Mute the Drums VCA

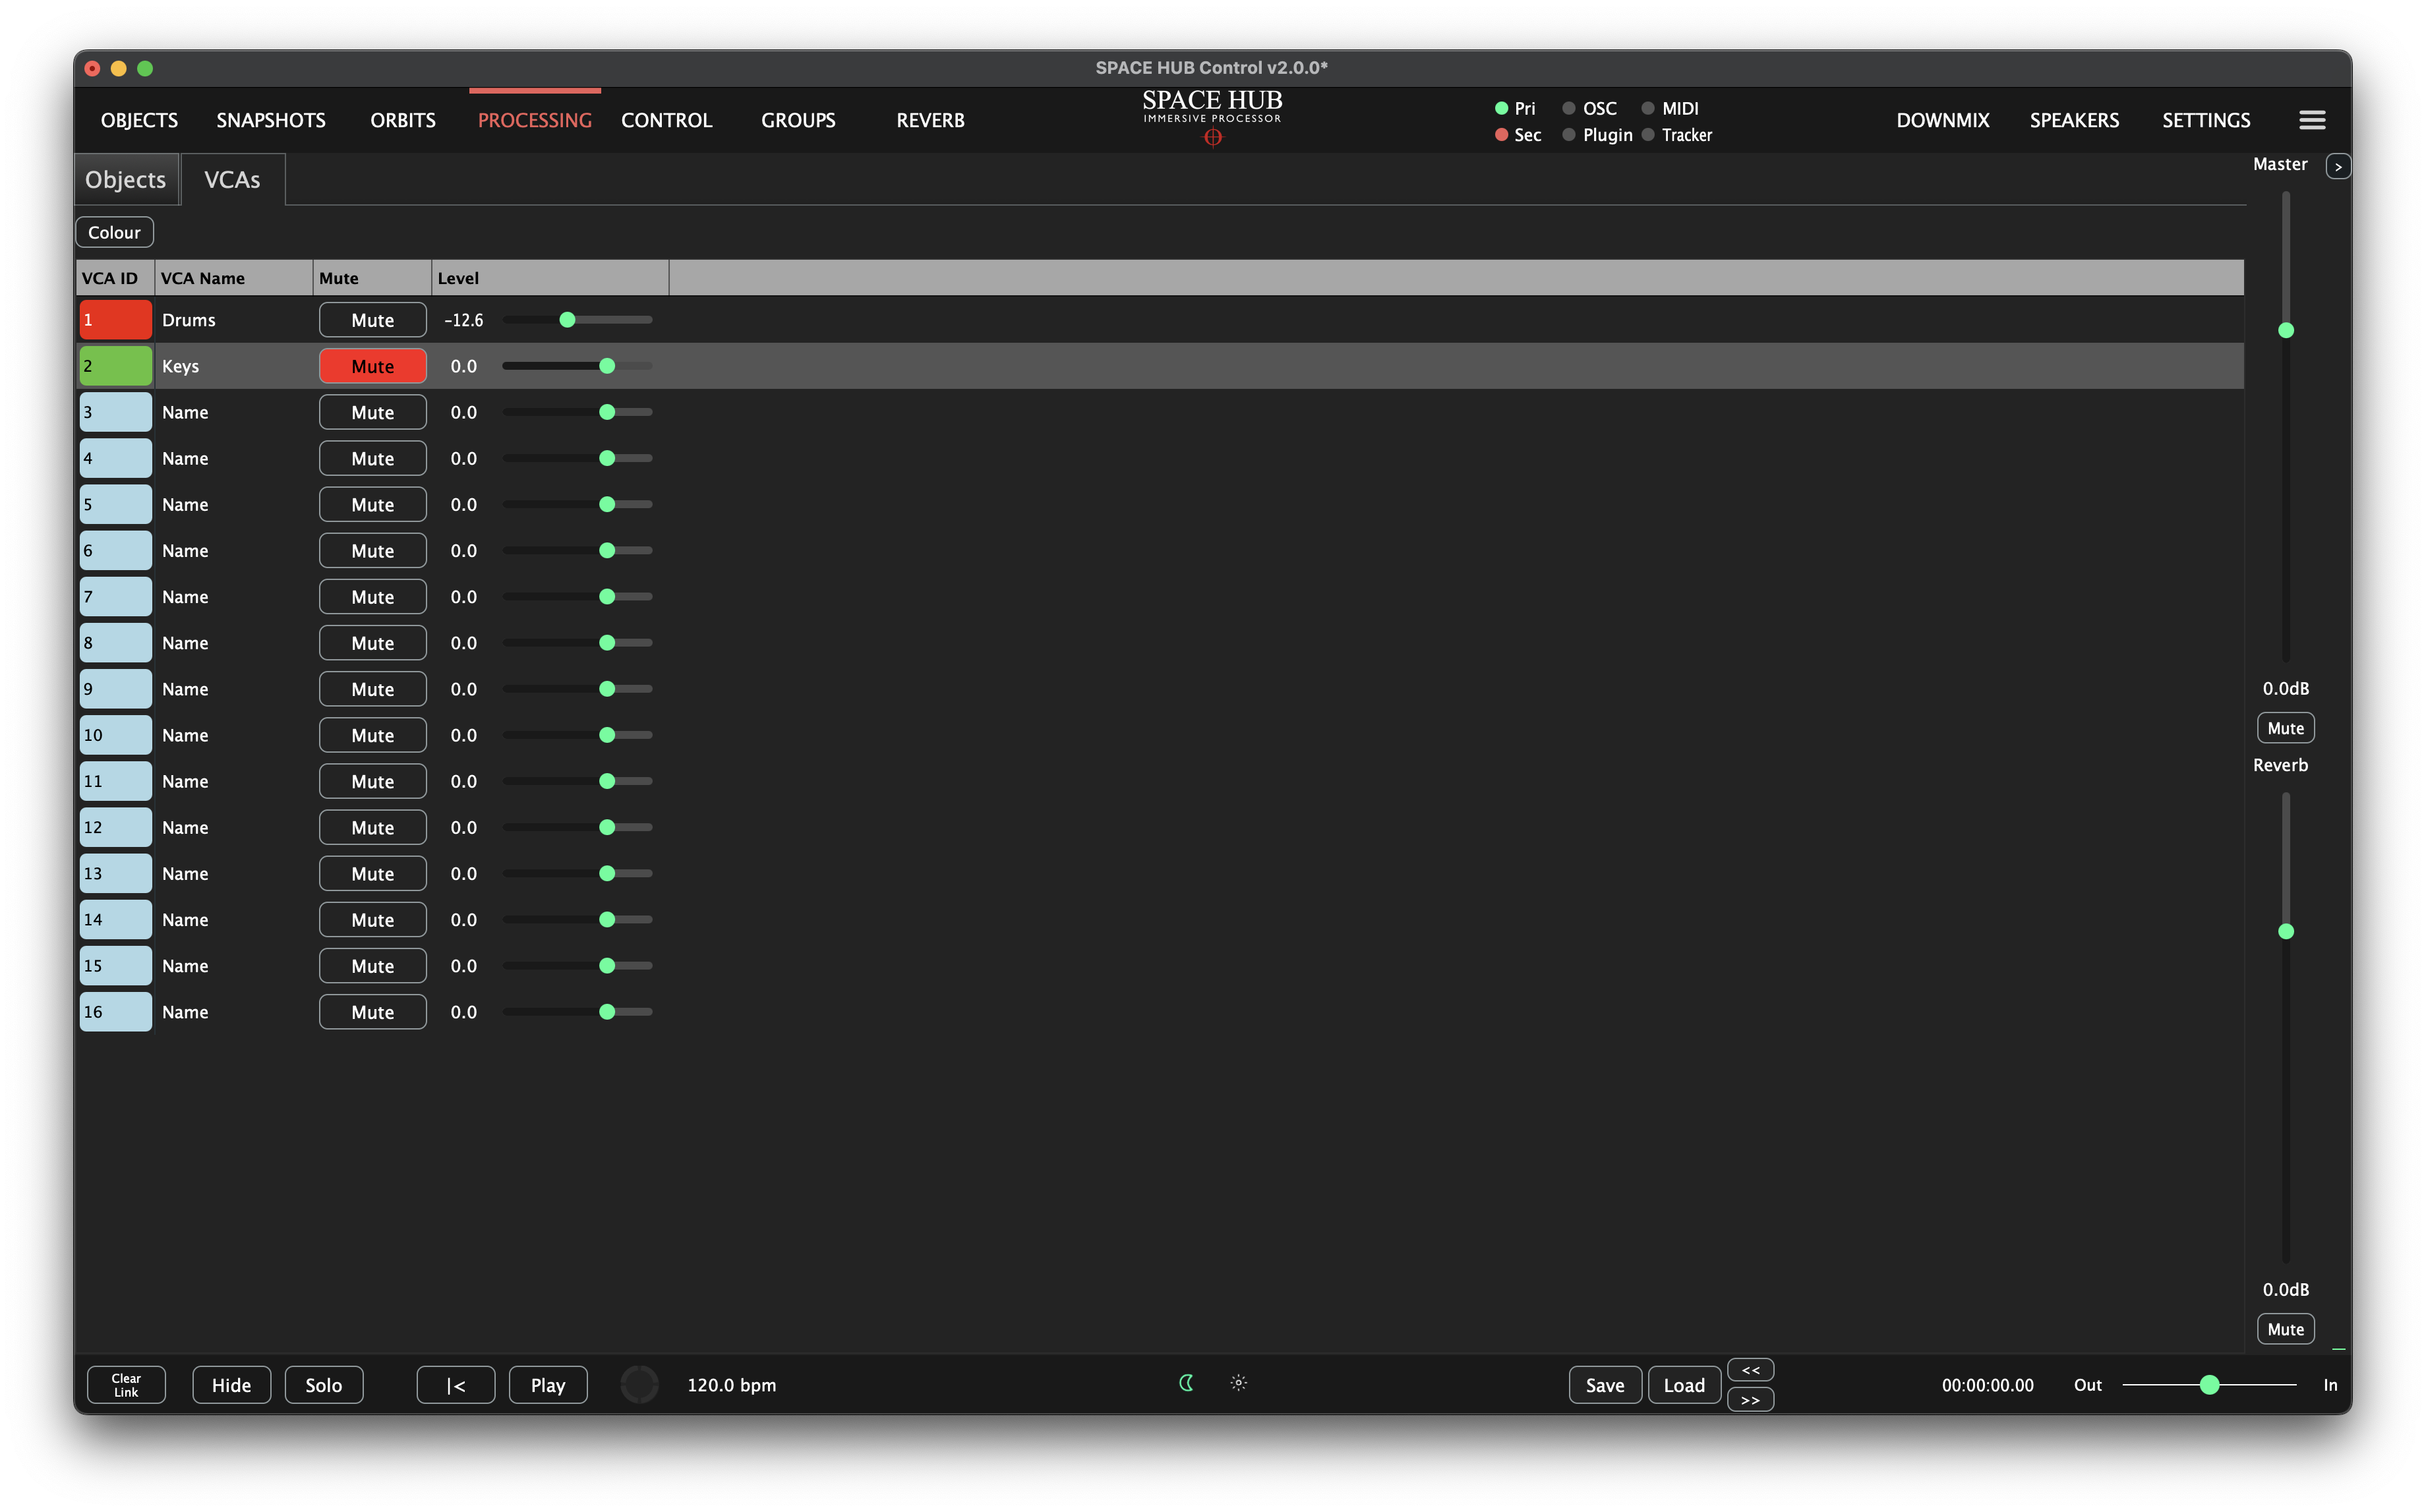372,319
